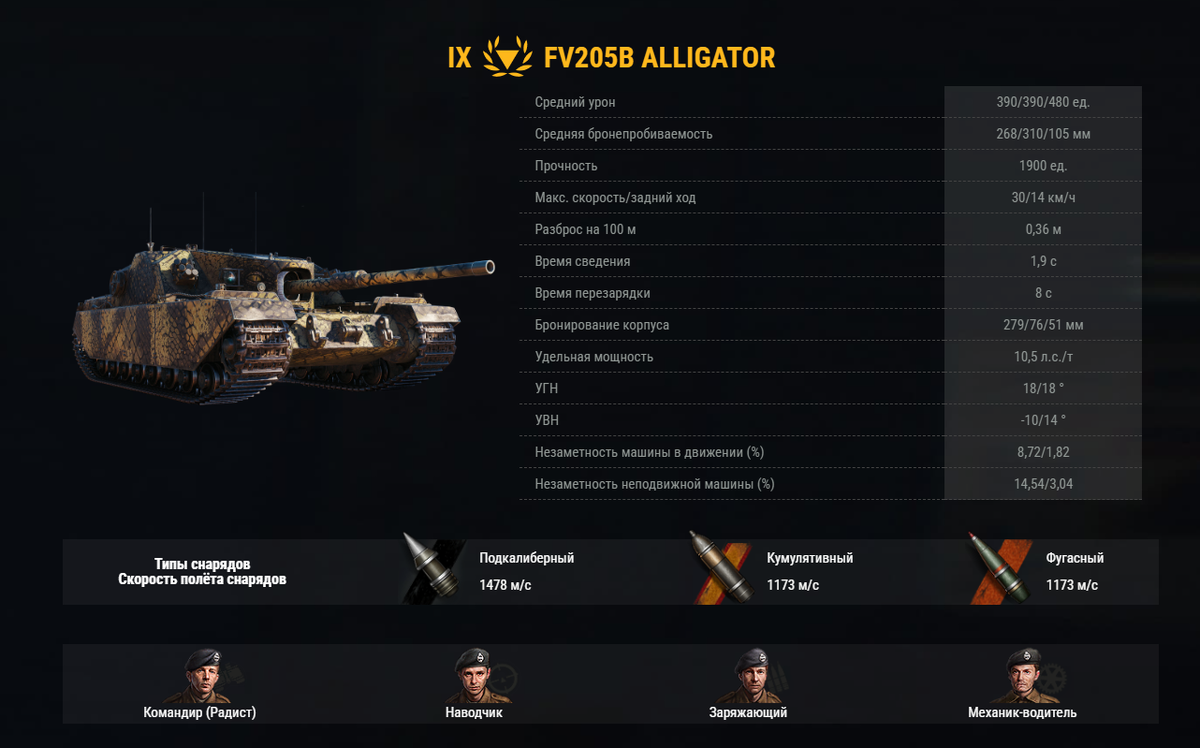The height and width of the screenshot is (748, 1200).
Task: Select the Время перезарядки row
Action: coord(830,293)
